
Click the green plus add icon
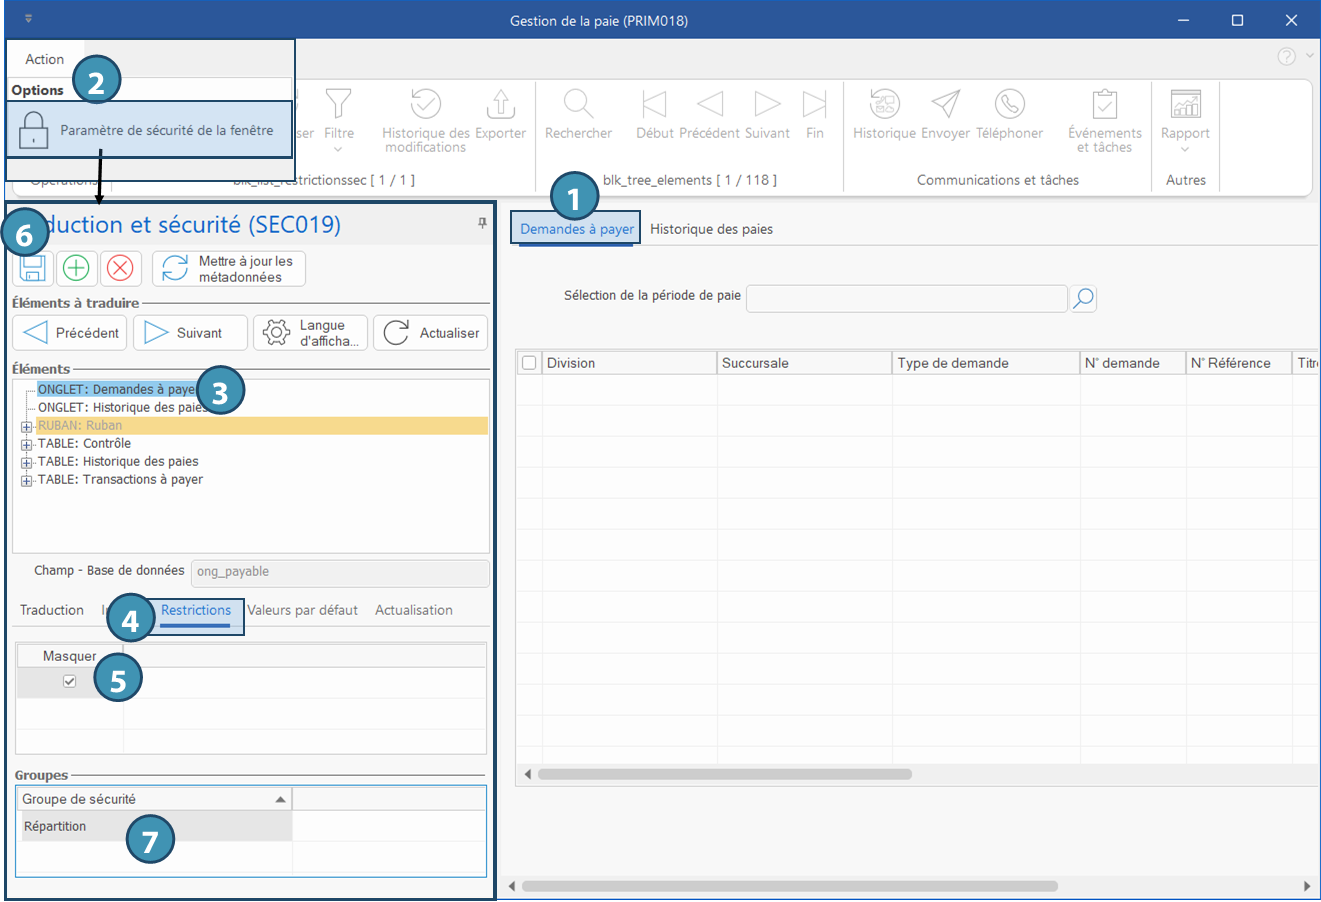[x=76, y=268]
